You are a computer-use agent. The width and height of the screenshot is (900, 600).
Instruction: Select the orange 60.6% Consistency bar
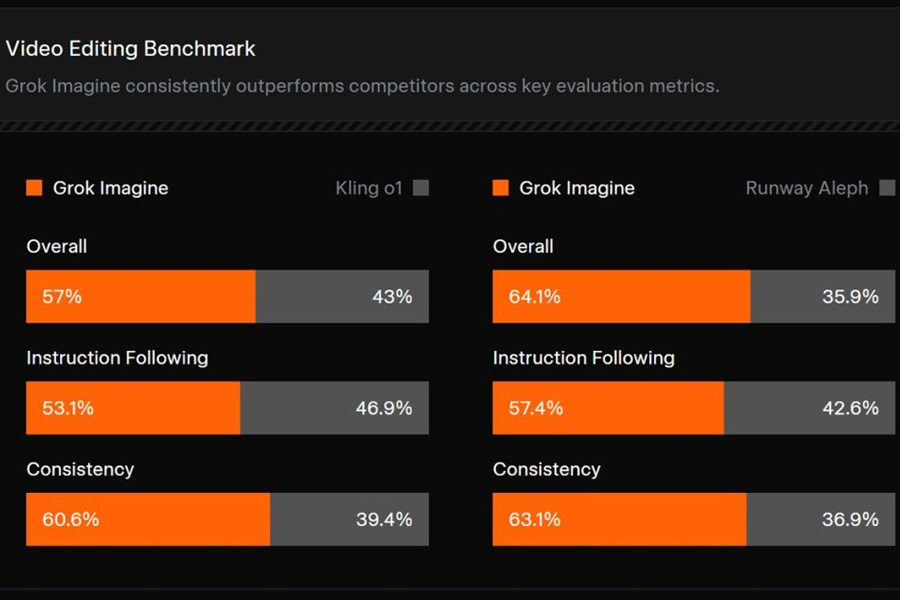pyautogui.click(x=148, y=519)
